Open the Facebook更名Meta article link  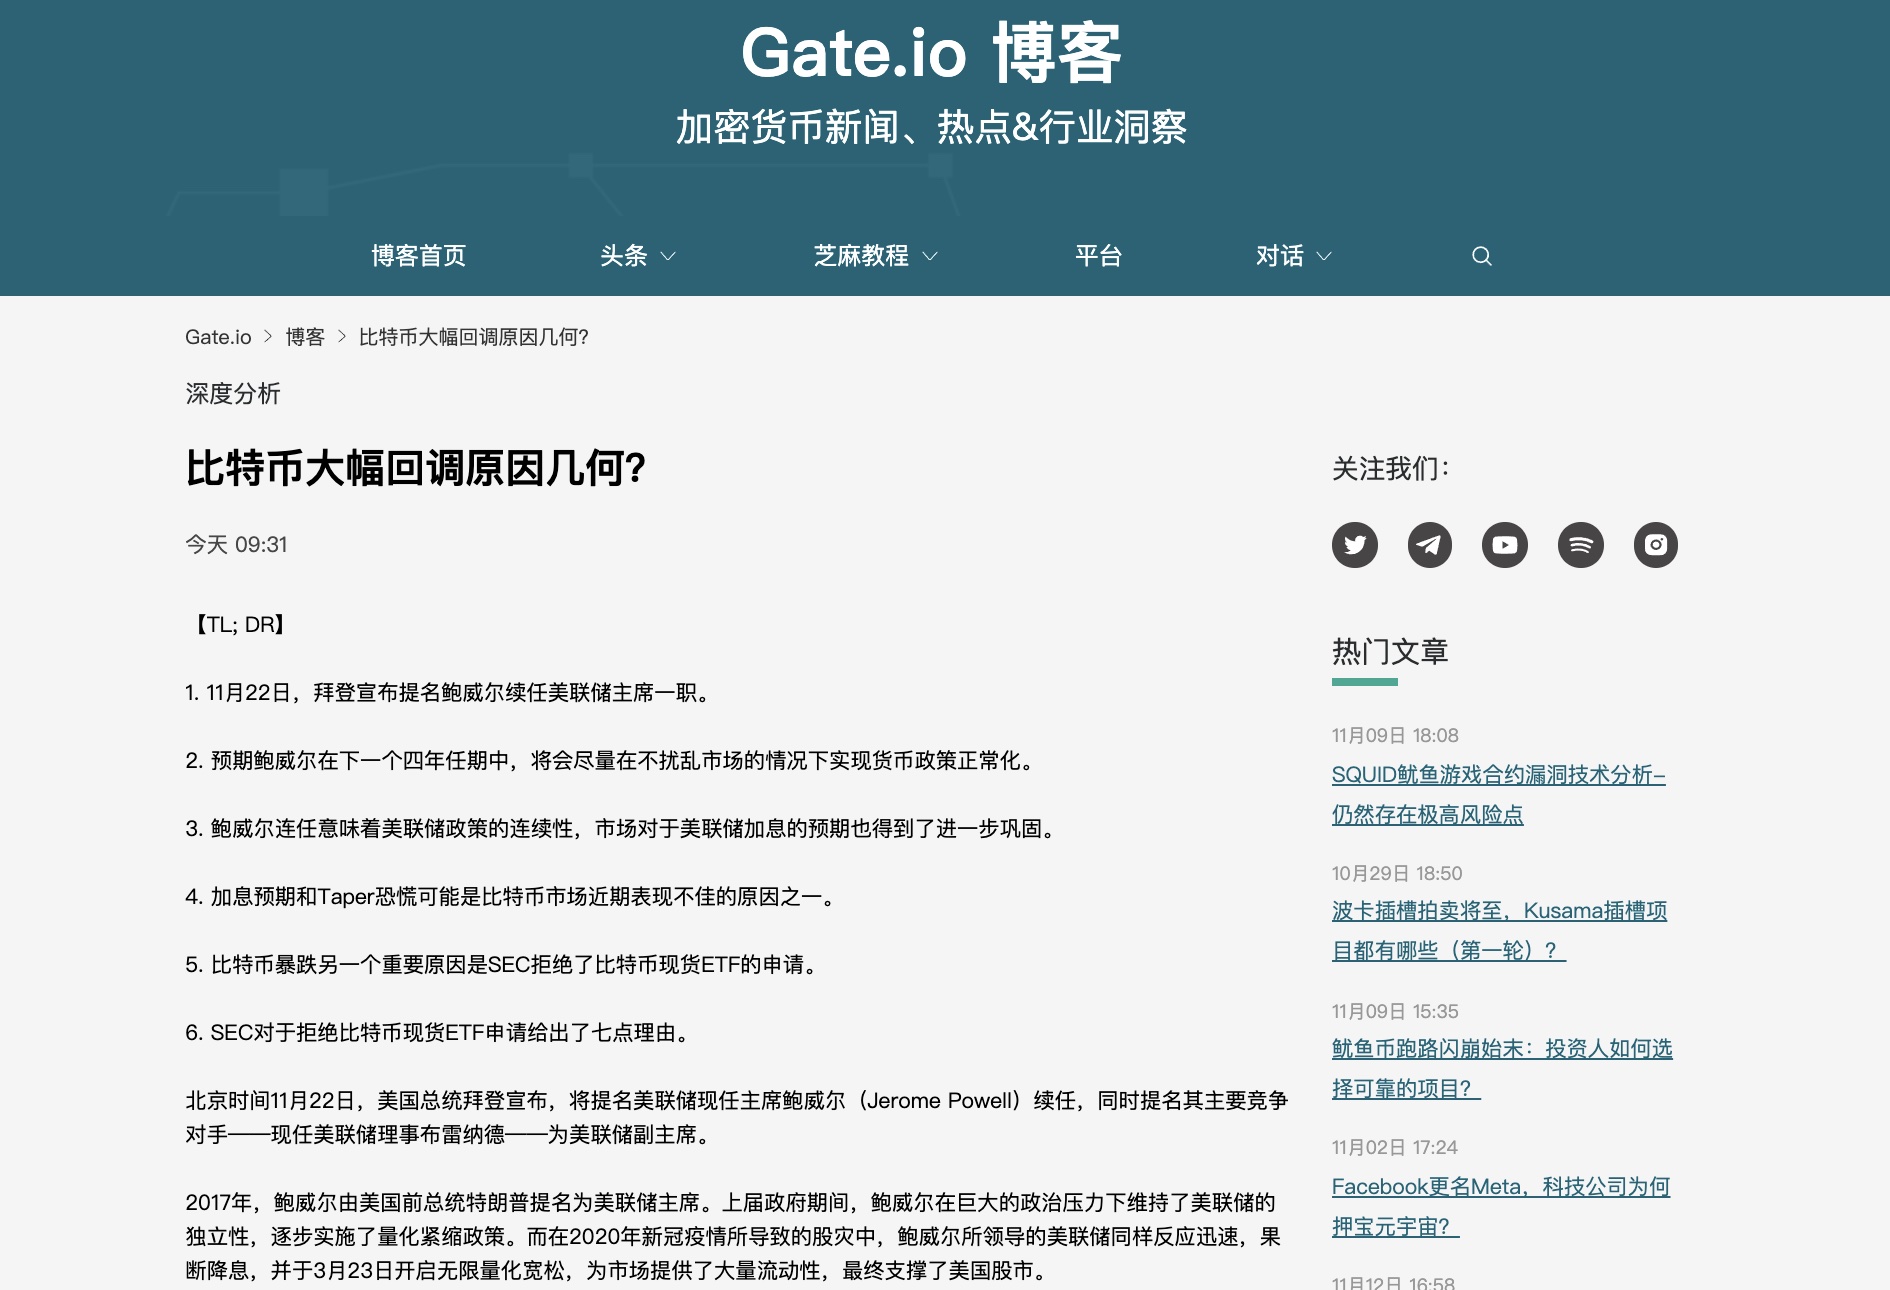click(x=1500, y=1206)
